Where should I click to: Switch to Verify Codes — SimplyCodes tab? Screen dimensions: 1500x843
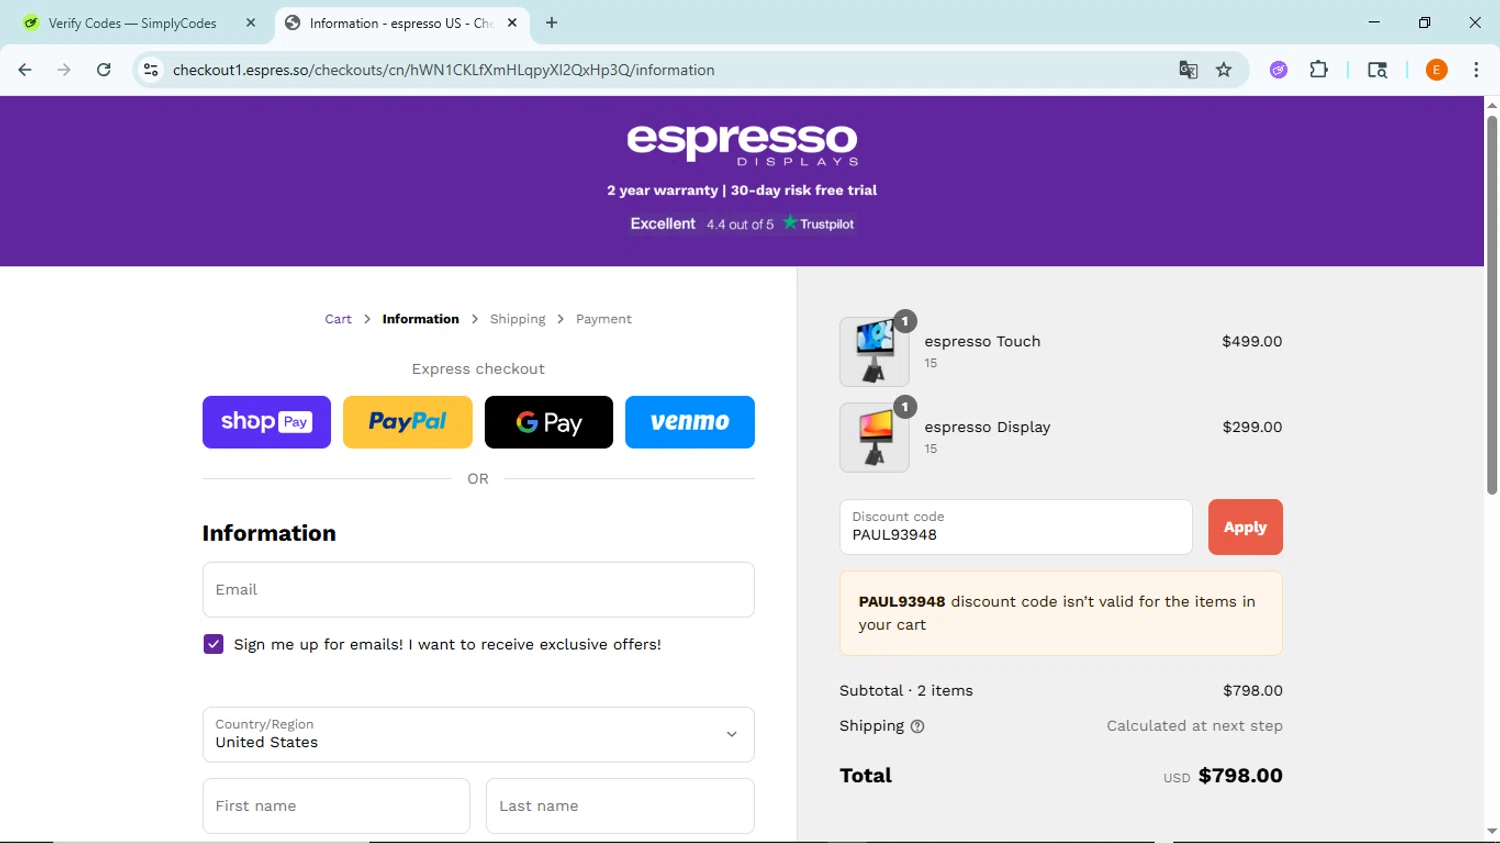tap(132, 23)
